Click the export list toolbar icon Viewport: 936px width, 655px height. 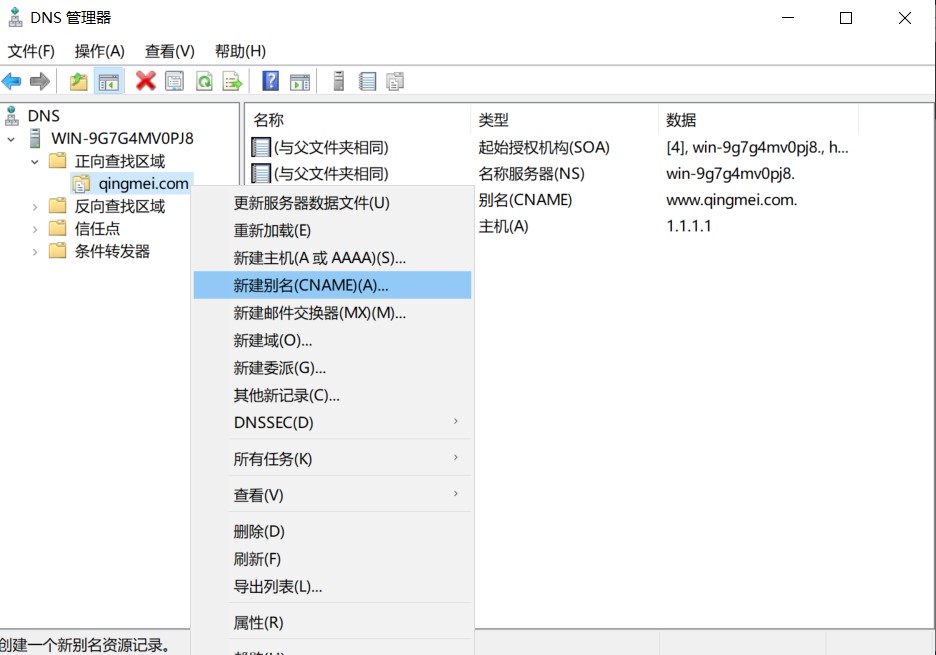pyautogui.click(x=232, y=81)
